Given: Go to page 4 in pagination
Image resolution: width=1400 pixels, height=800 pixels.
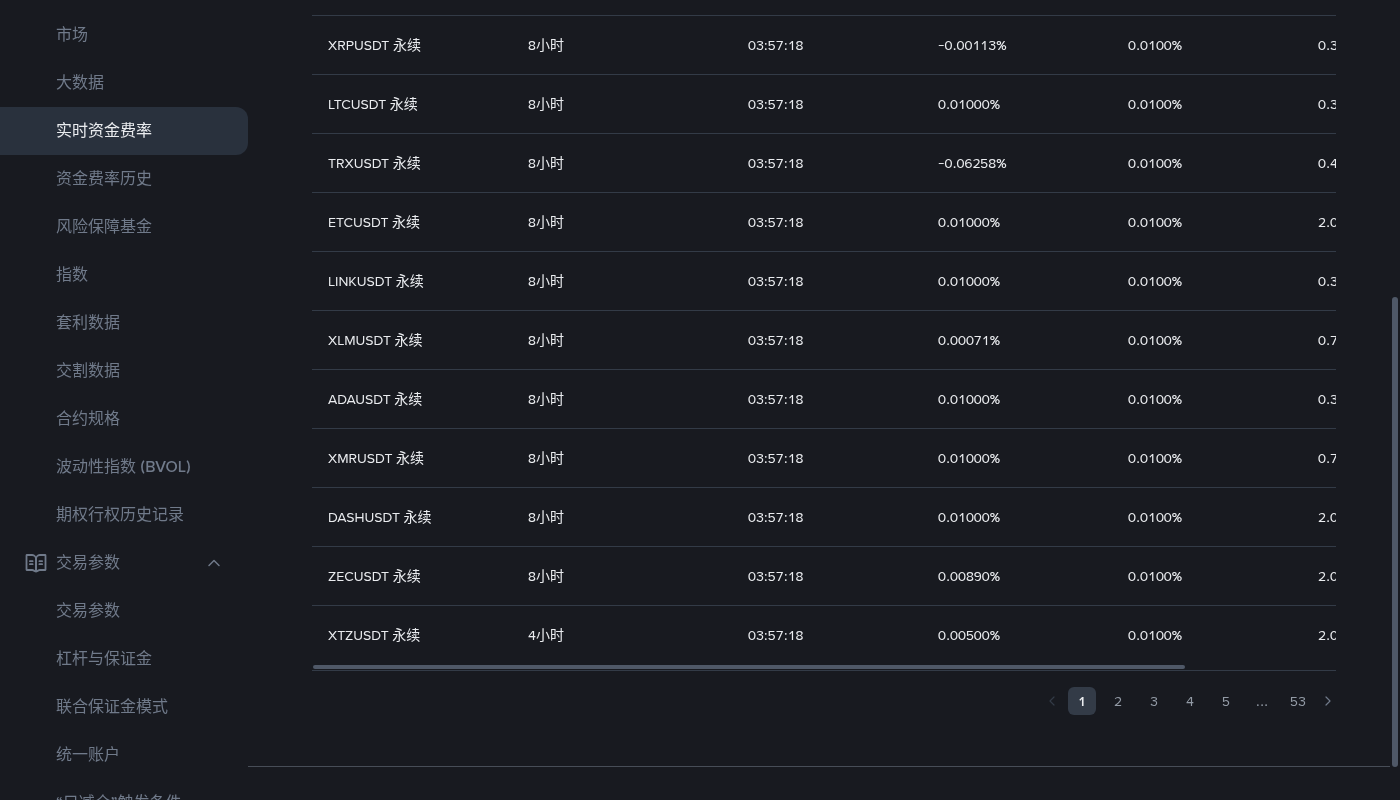Looking at the screenshot, I should (x=1190, y=701).
